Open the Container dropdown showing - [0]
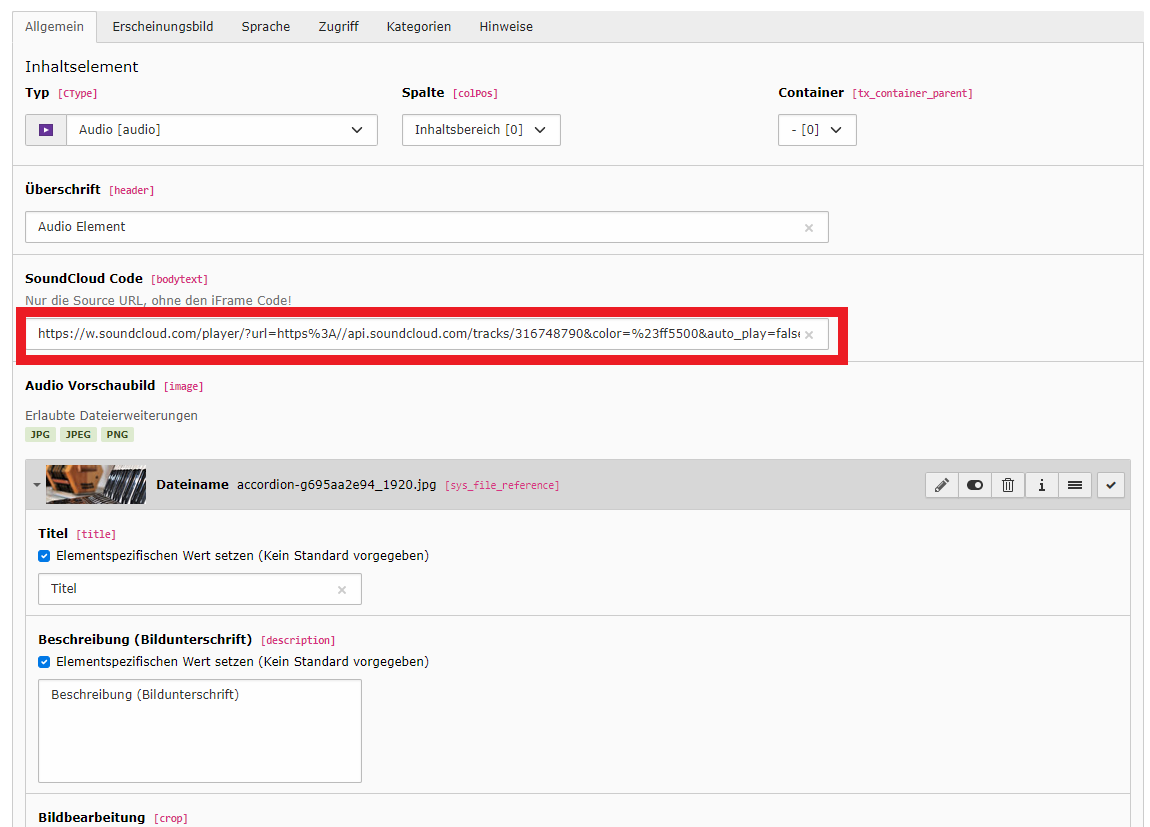Viewport: 1150px width, 827px height. pos(817,130)
